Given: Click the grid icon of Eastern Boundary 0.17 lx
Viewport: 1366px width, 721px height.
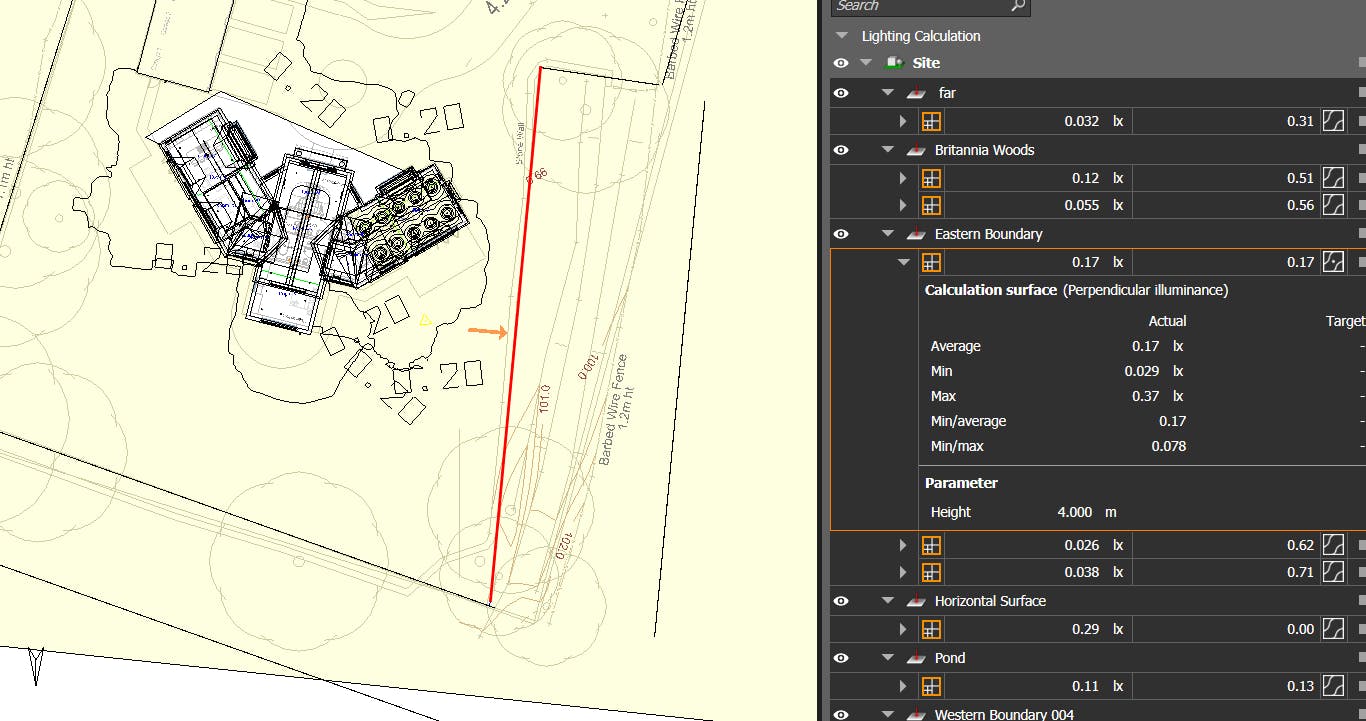Looking at the screenshot, I should pyautogui.click(x=931, y=262).
